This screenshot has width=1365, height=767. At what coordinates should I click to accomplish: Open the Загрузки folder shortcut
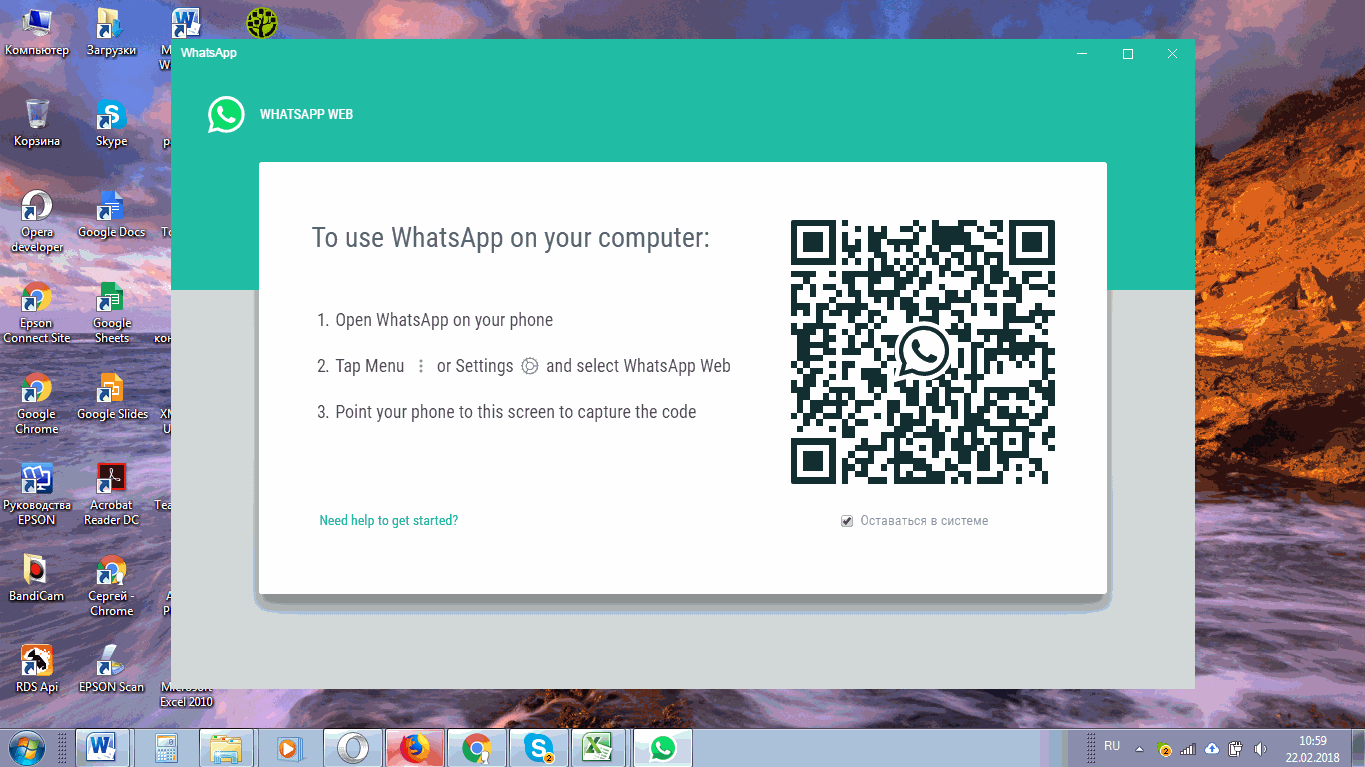pyautogui.click(x=111, y=32)
